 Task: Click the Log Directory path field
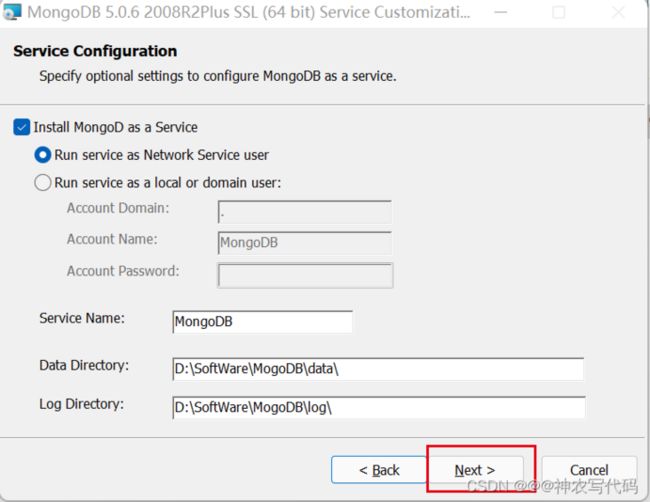click(x=379, y=407)
